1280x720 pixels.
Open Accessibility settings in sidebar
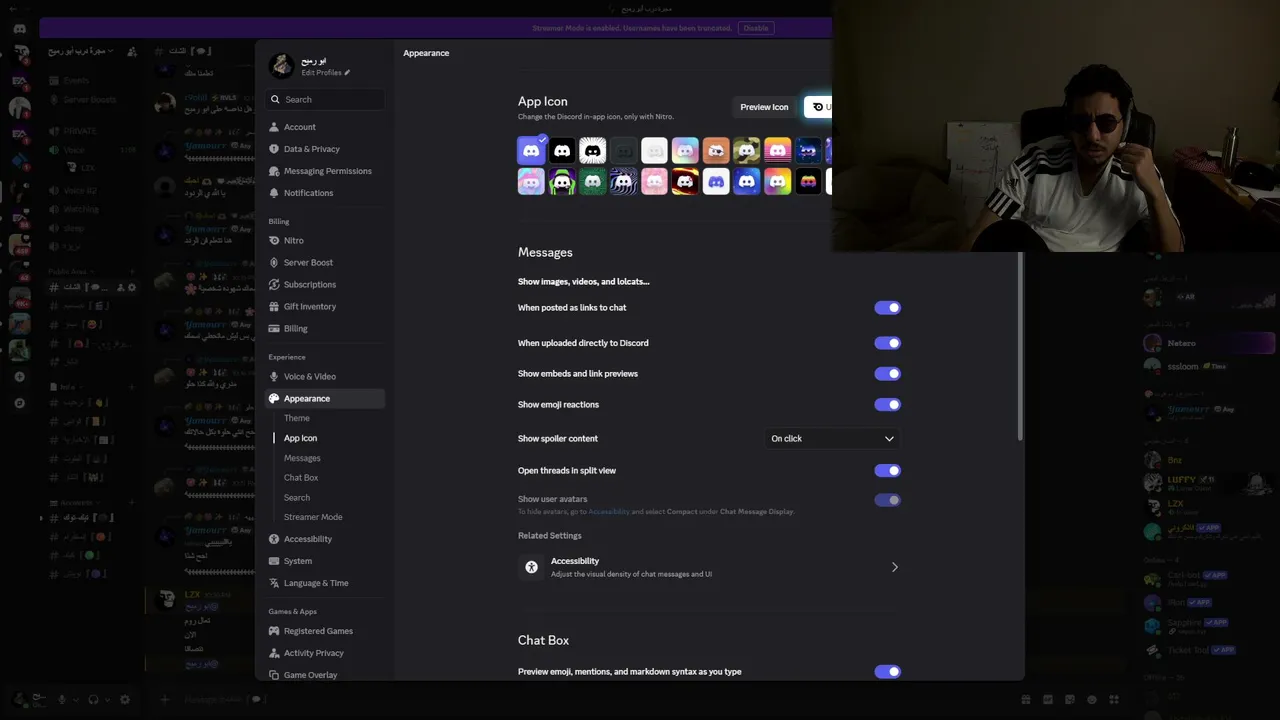pyautogui.click(x=325, y=539)
